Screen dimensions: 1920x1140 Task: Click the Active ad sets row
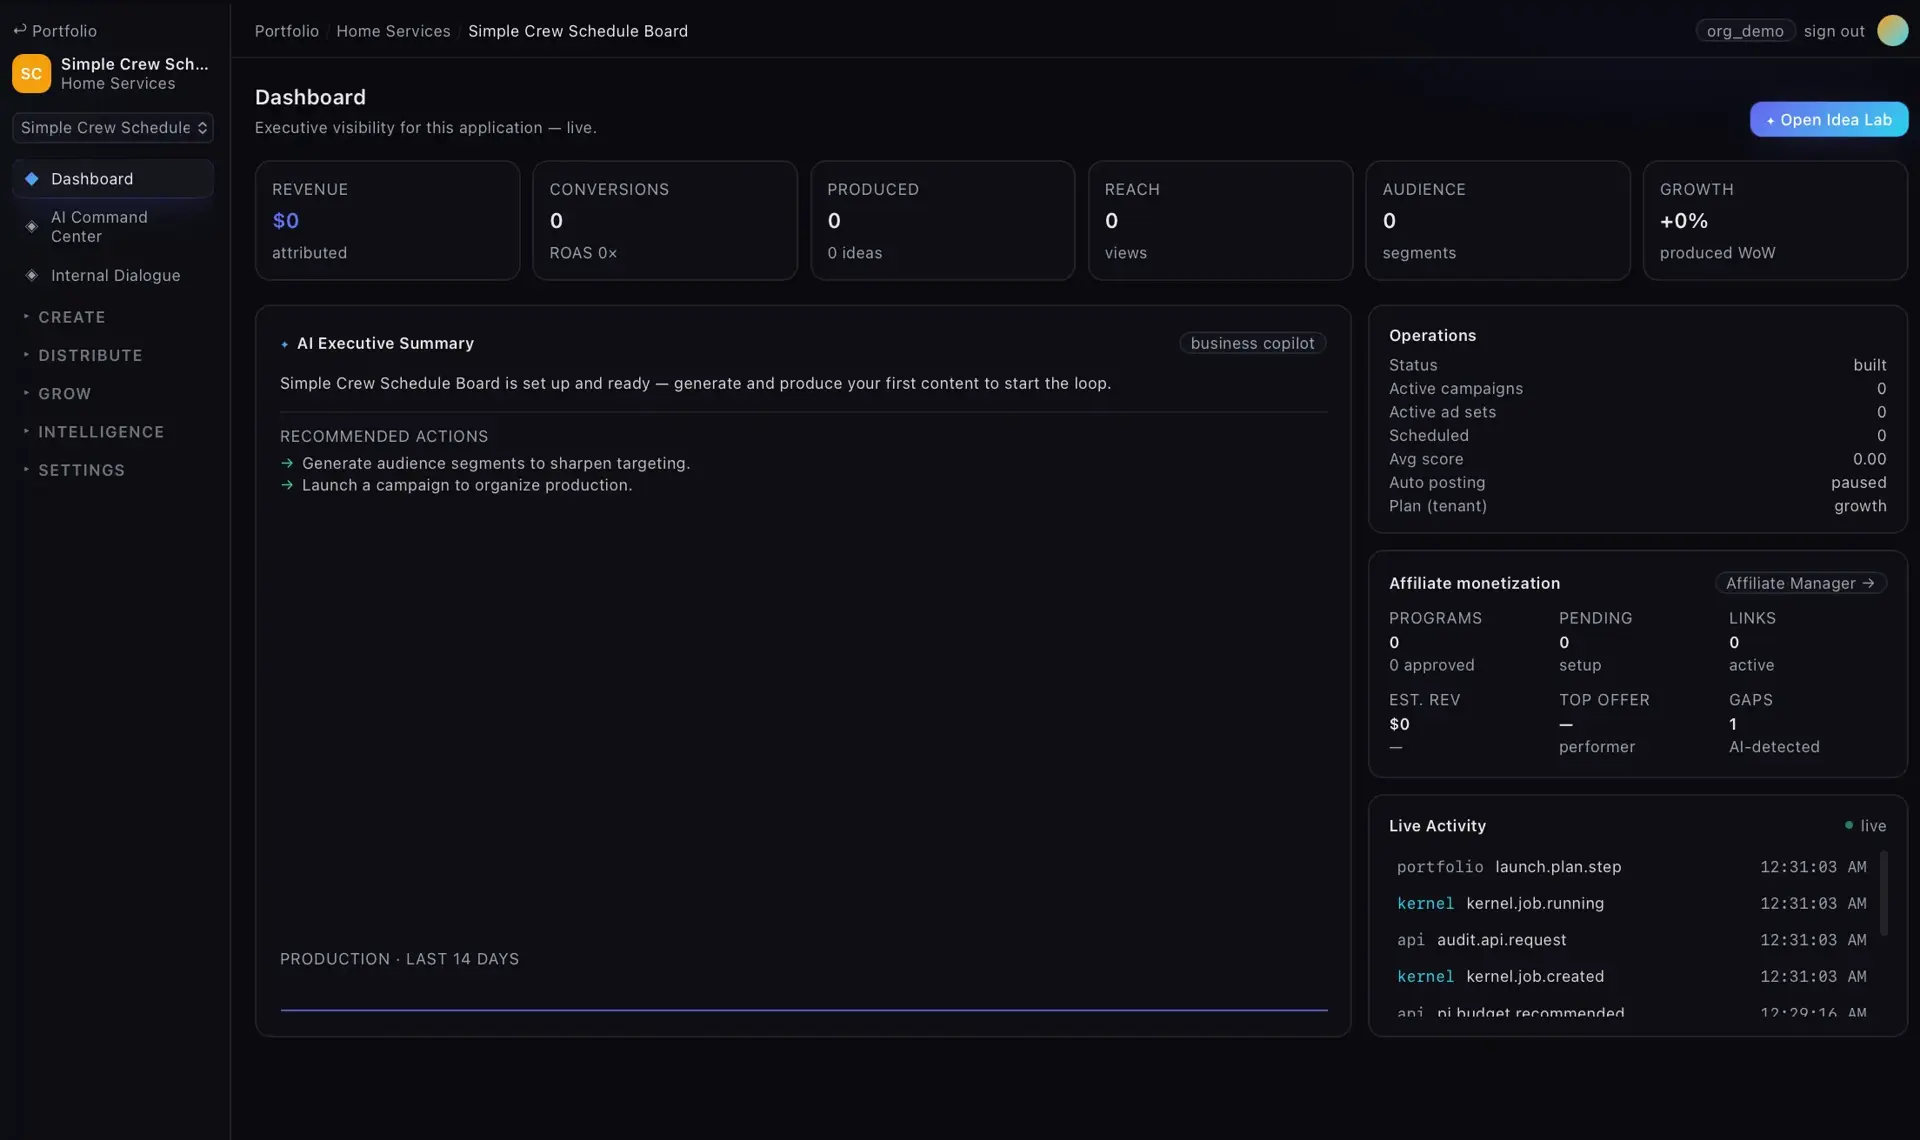tap(1637, 412)
